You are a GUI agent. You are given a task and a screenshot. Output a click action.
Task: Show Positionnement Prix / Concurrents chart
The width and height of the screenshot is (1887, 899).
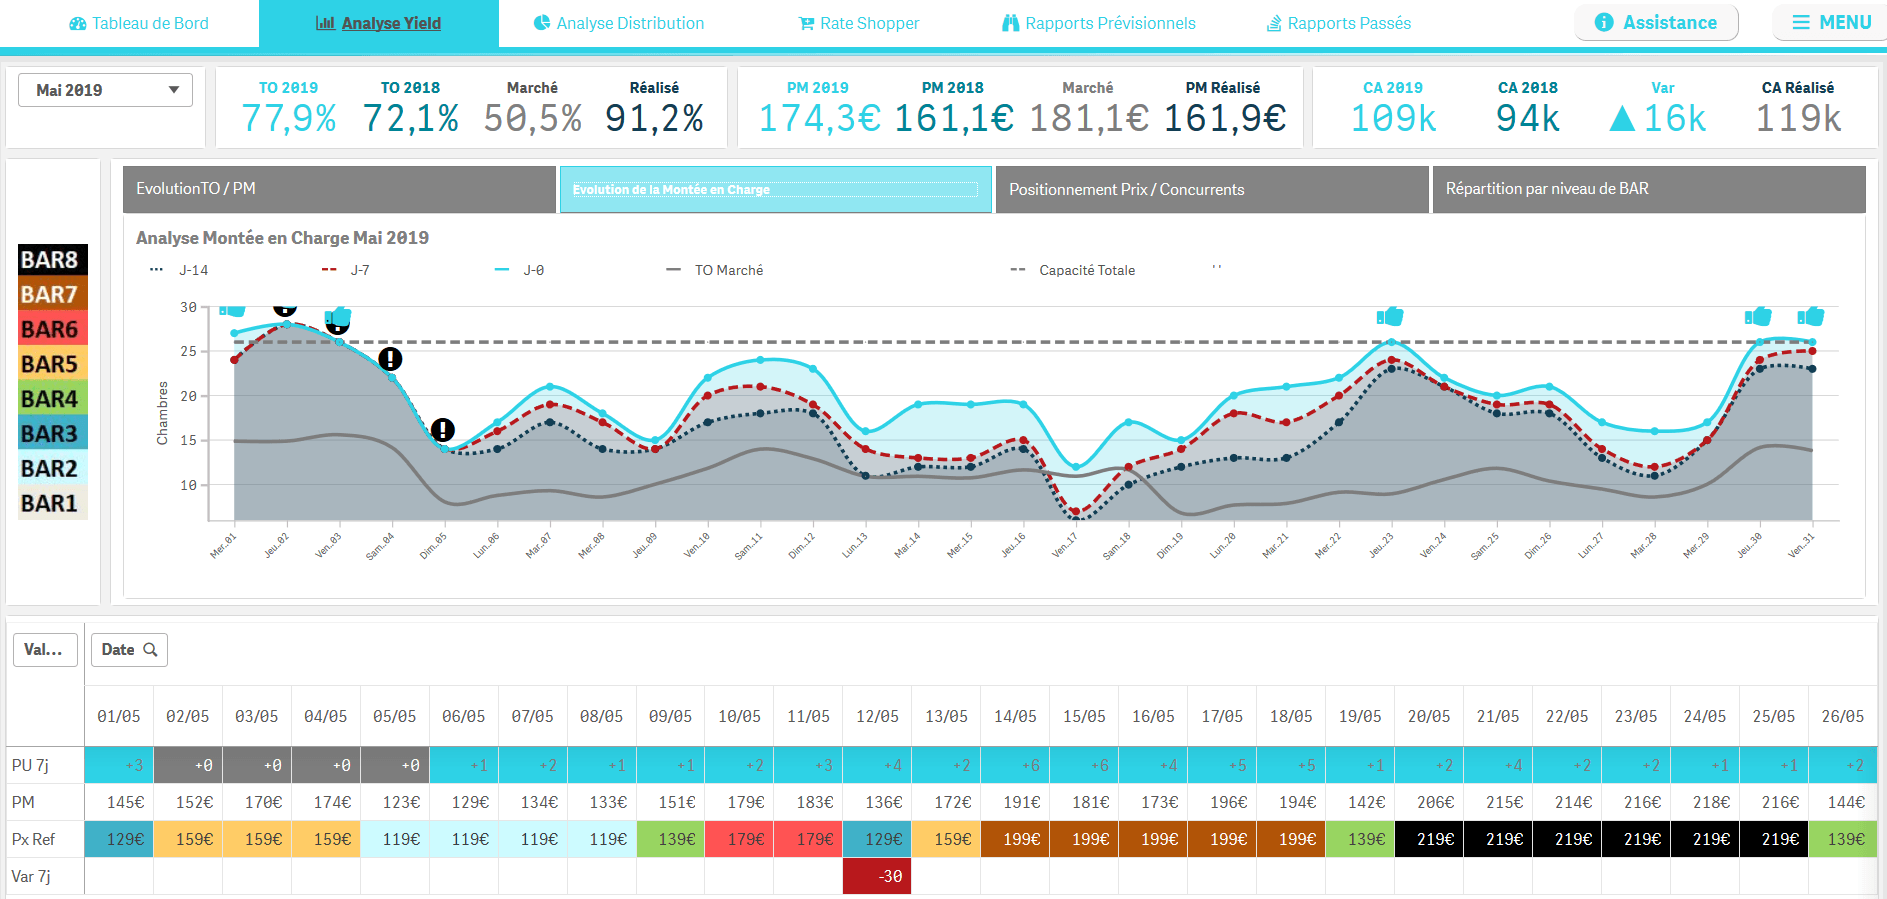point(1211,189)
